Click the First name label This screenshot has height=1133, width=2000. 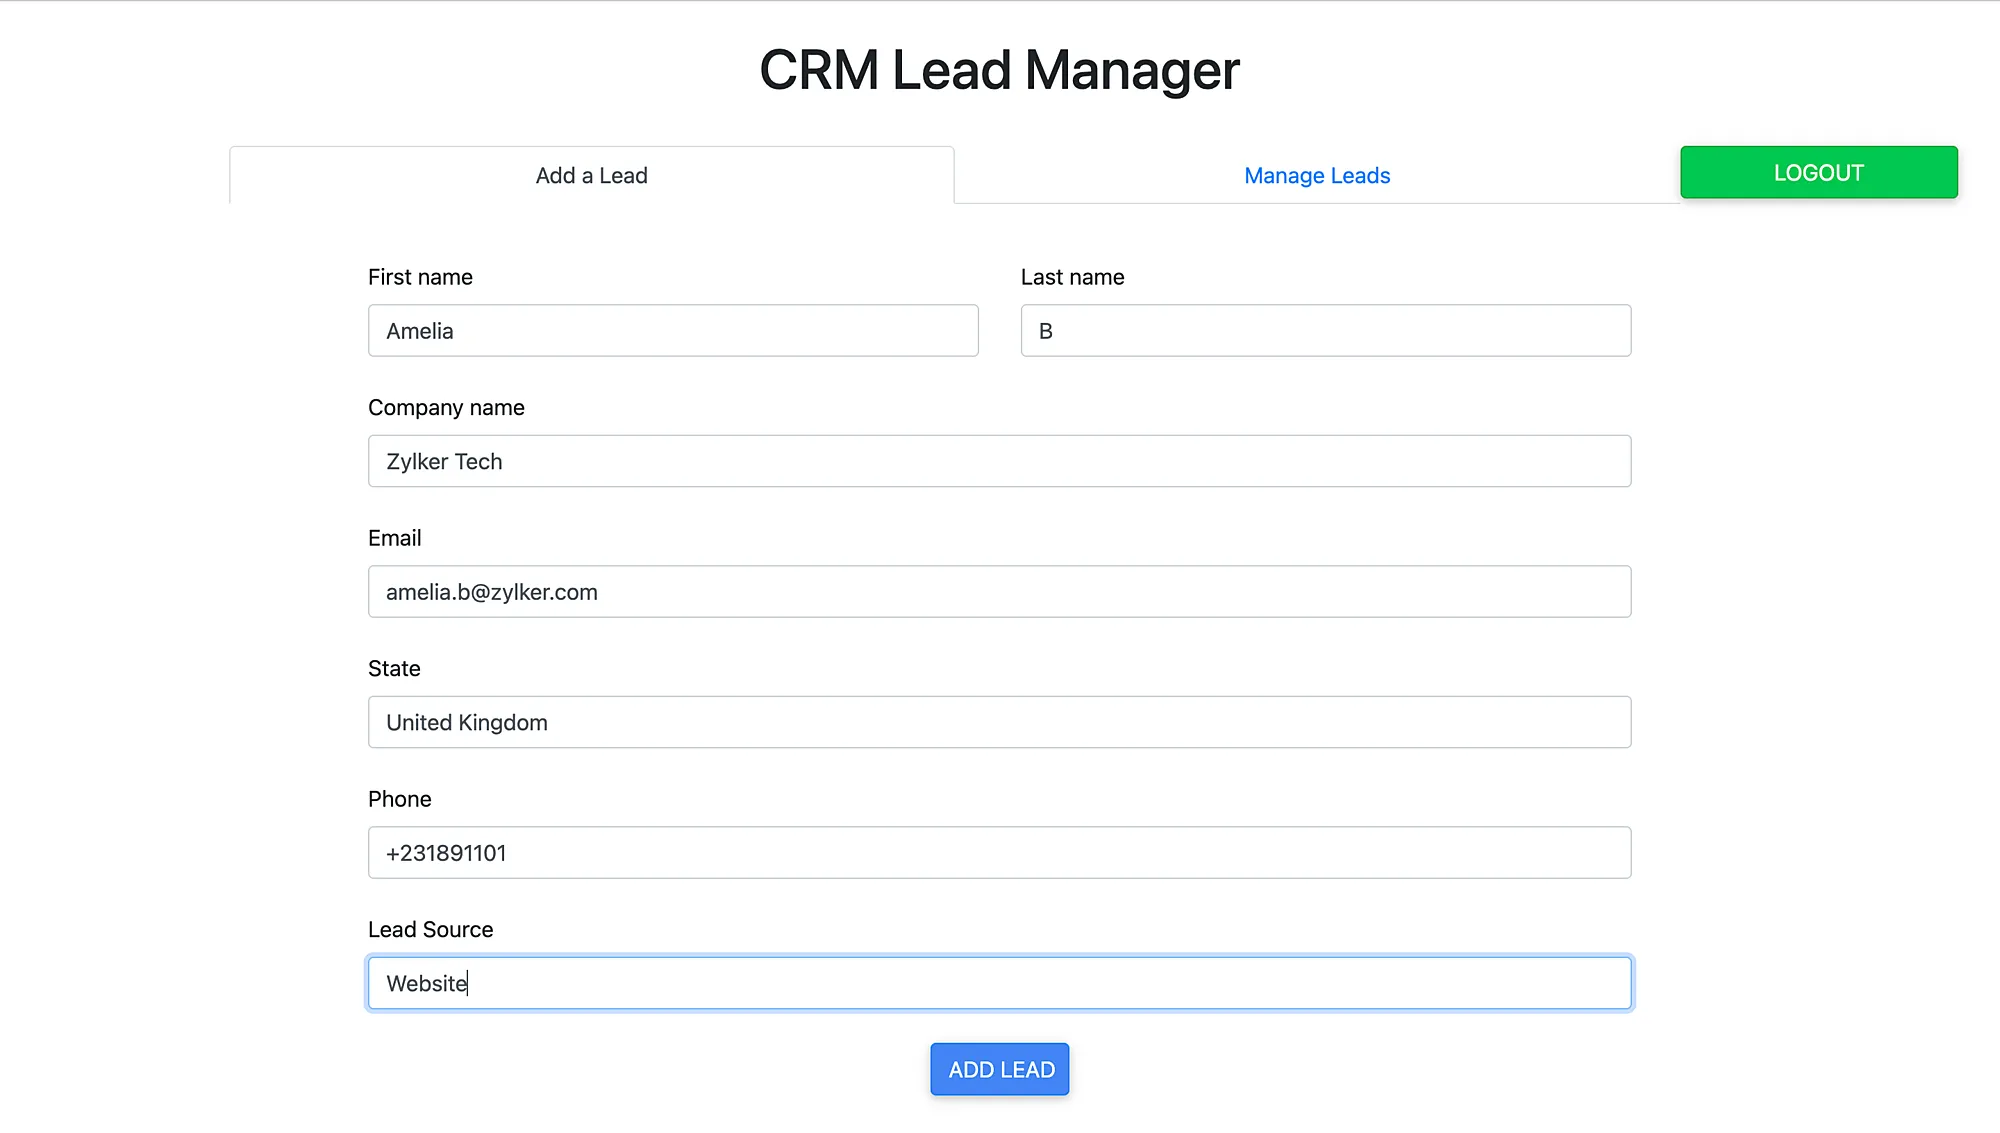click(x=420, y=277)
